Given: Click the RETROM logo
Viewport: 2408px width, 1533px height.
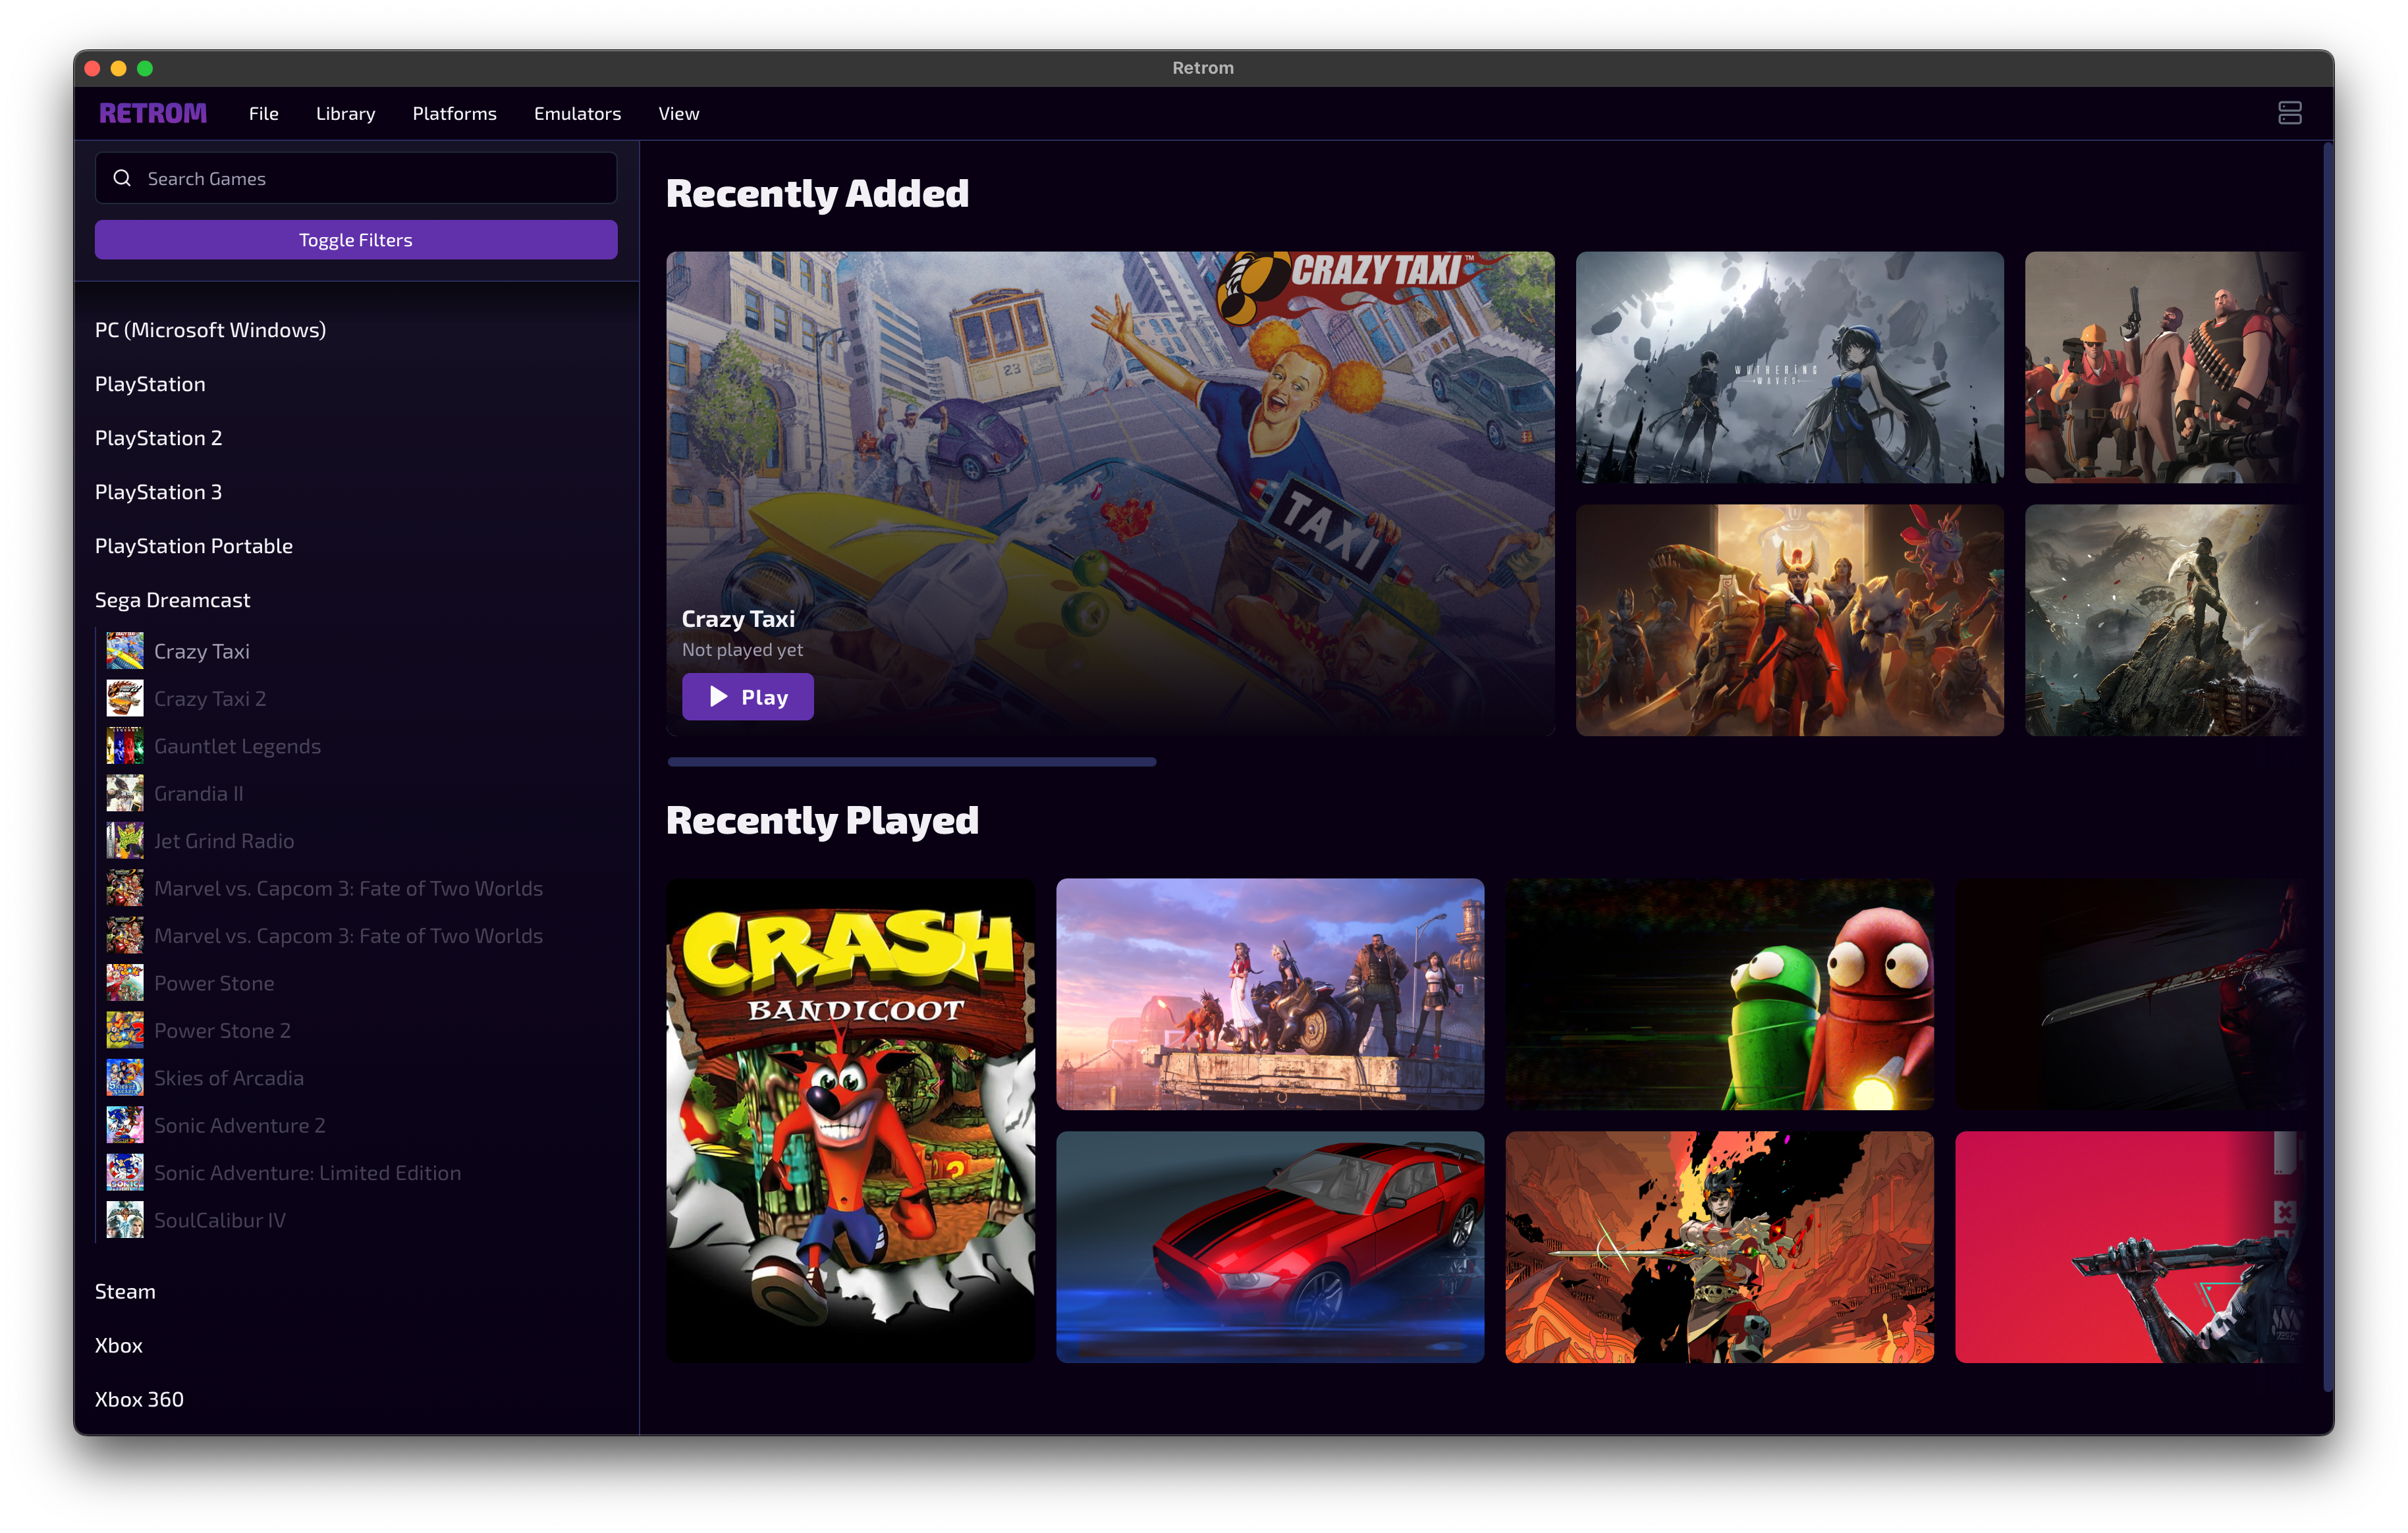Looking at the screenshot, I should [153, 113].
